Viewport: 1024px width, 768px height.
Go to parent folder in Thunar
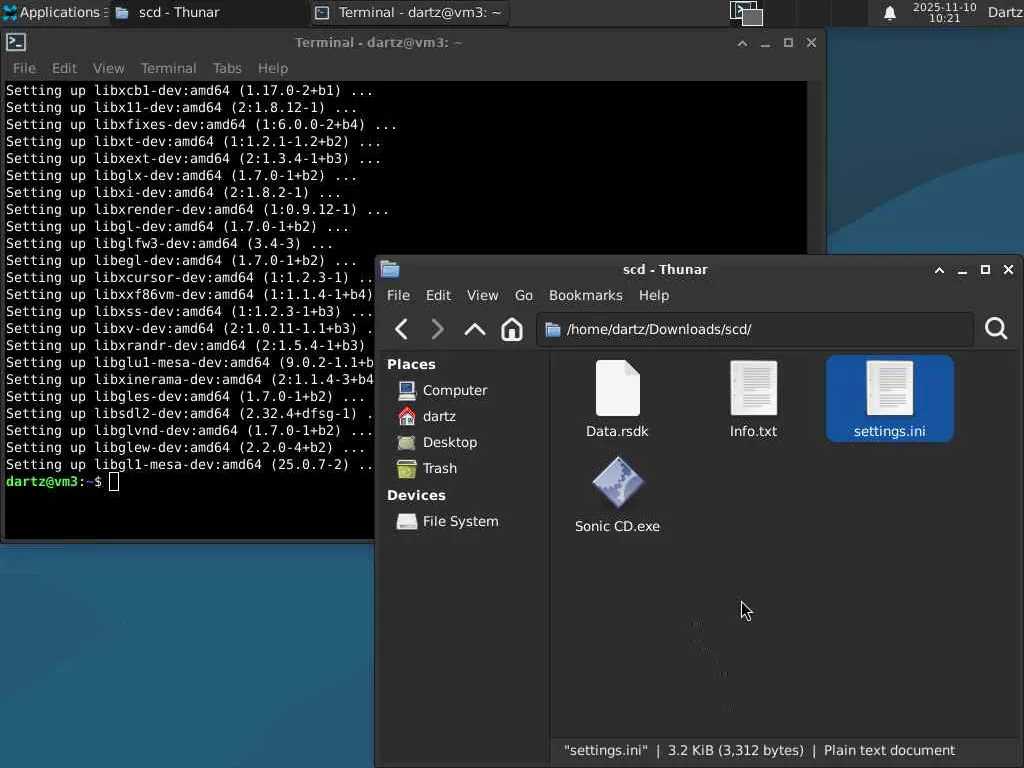click(475, 329)
